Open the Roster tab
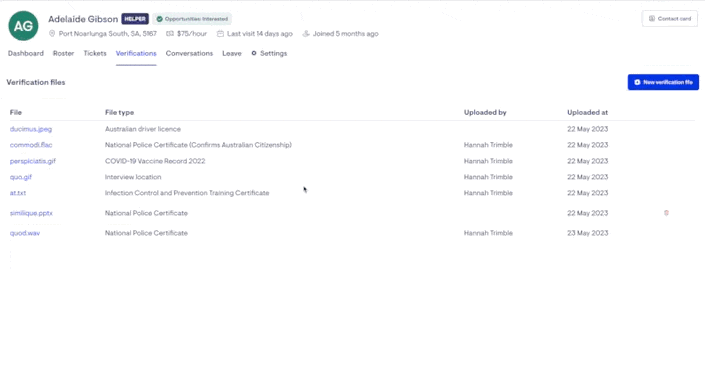 (x=63, y=53)
